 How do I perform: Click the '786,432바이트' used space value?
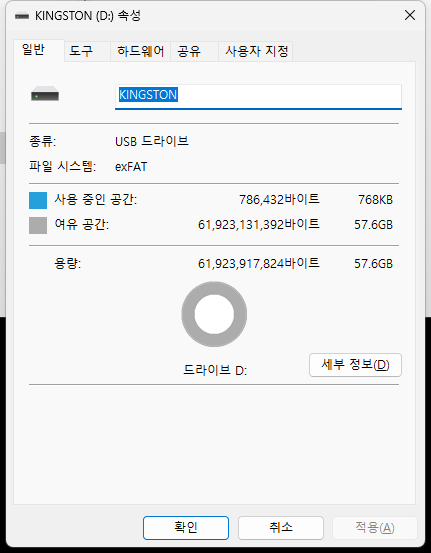click(279, 200)
